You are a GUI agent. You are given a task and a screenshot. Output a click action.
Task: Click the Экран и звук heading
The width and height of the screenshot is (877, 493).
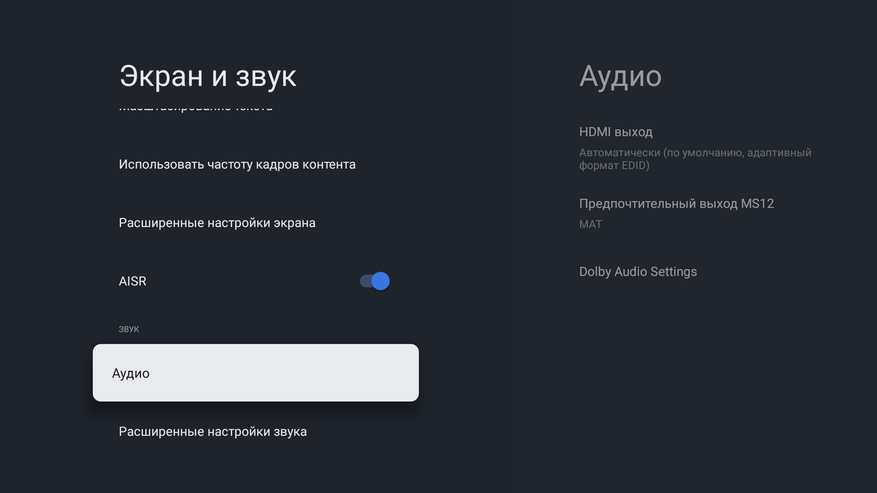click(x=208, y=76)
